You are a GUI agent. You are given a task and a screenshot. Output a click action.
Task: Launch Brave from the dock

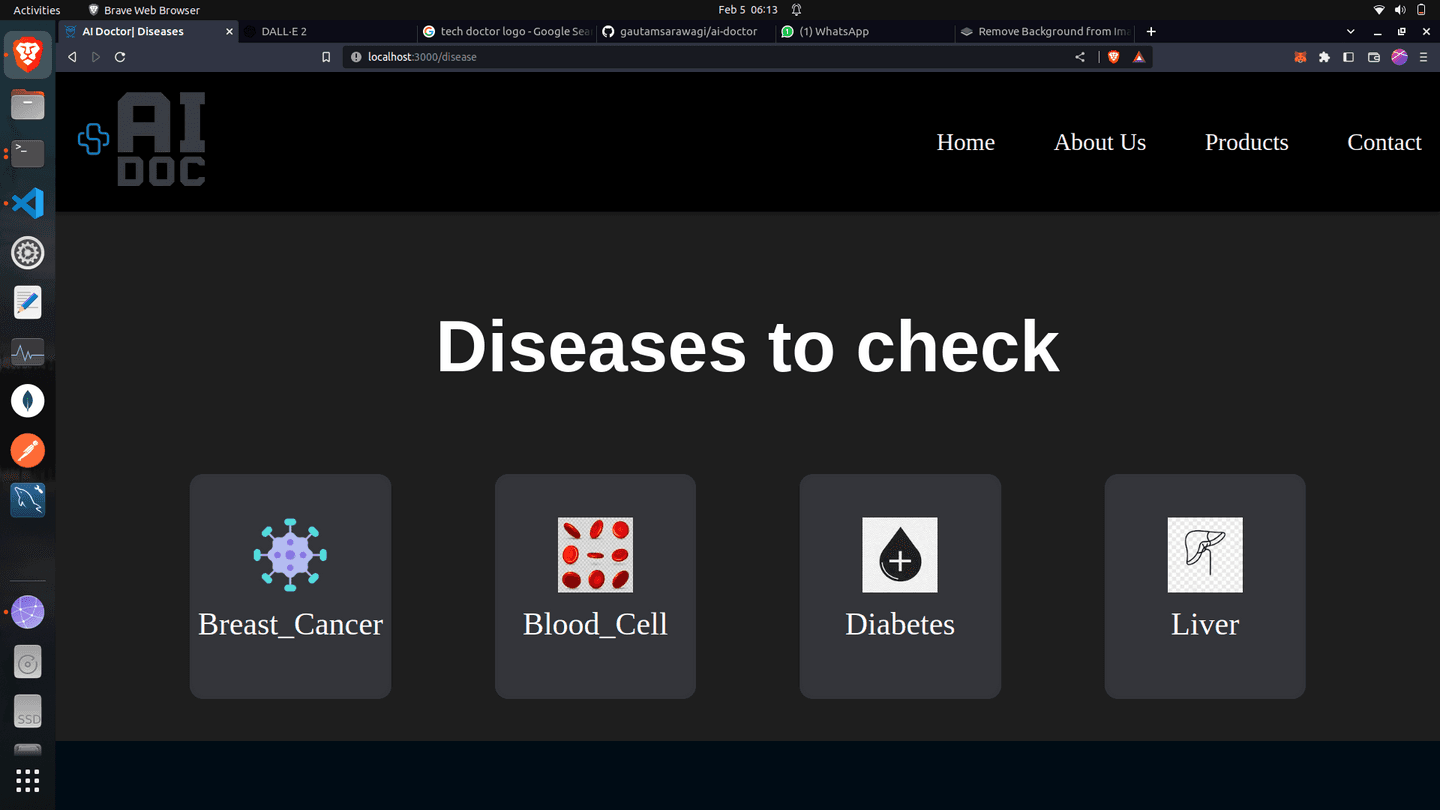pyautogui.click(x=28, y=54)
